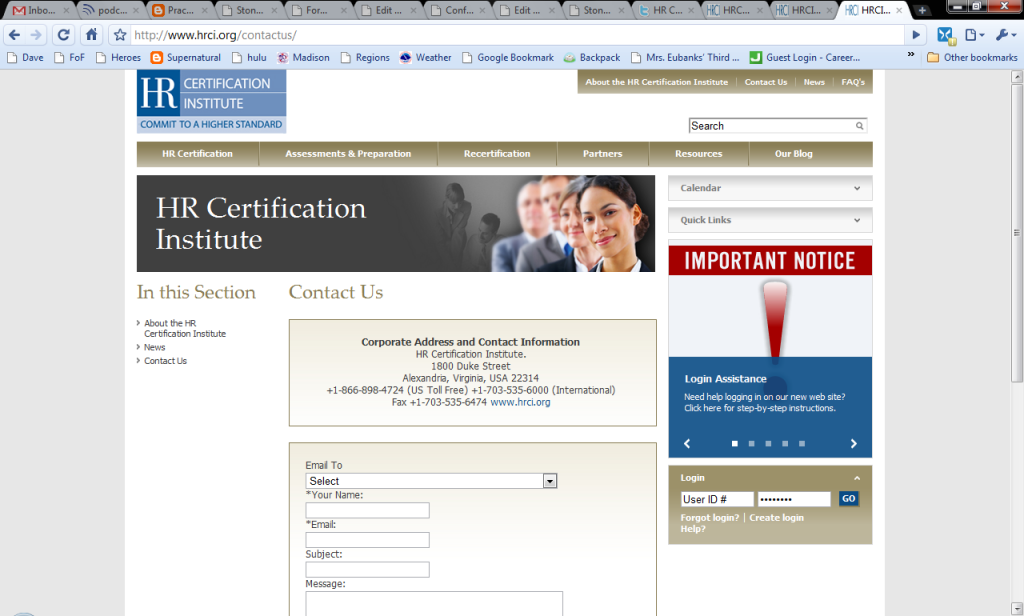Submit login with the GO button
The image size is (1024, 616).
pos(848,499)
